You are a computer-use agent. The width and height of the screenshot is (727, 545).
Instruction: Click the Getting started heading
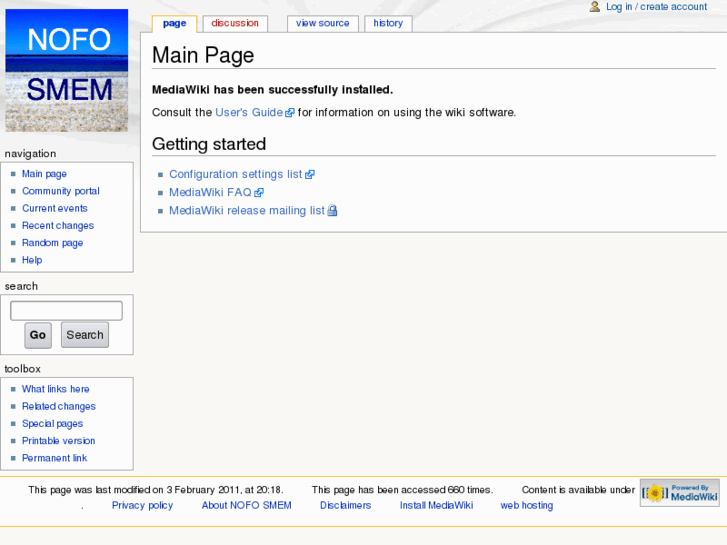209,144
